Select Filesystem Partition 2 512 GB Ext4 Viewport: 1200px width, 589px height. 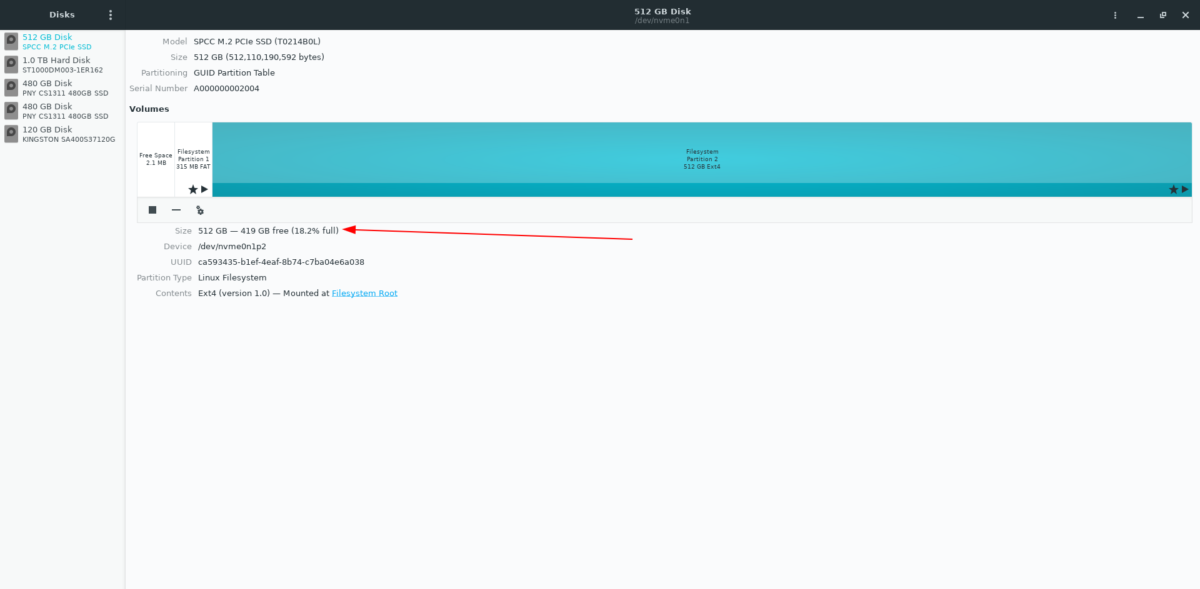point(702,159)
